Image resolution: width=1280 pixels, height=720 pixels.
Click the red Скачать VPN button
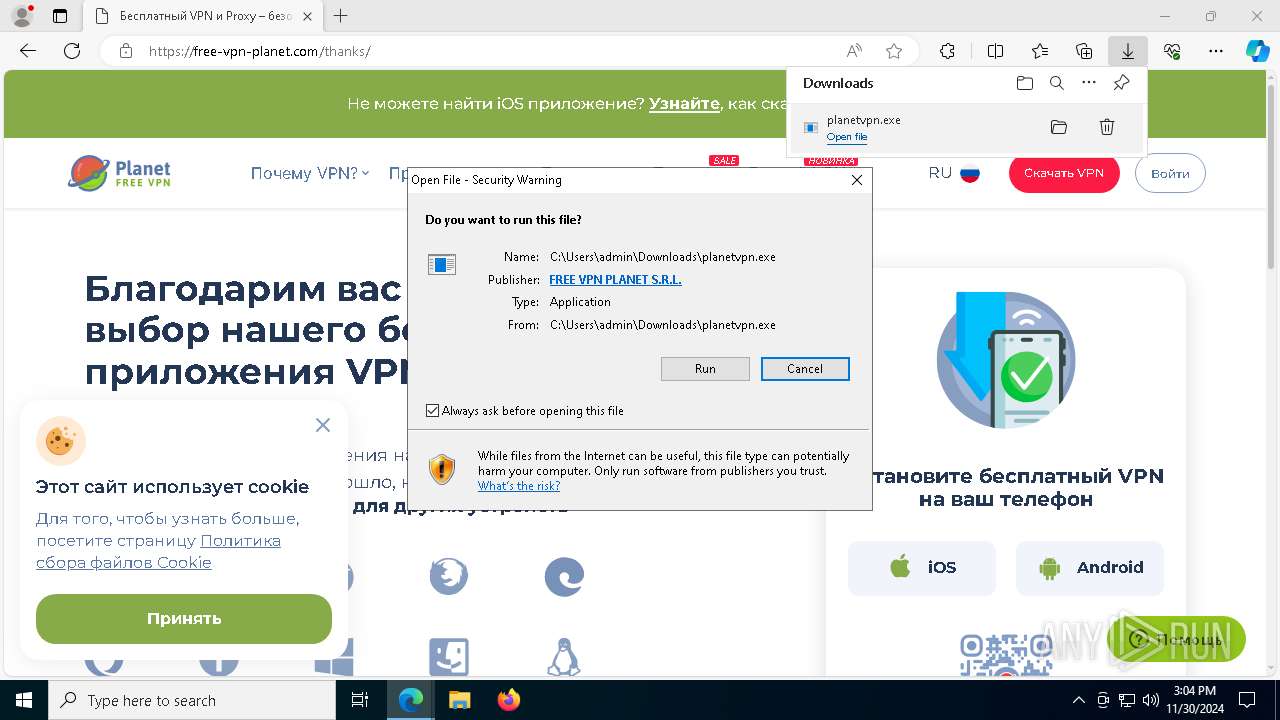pos(1064,173)
